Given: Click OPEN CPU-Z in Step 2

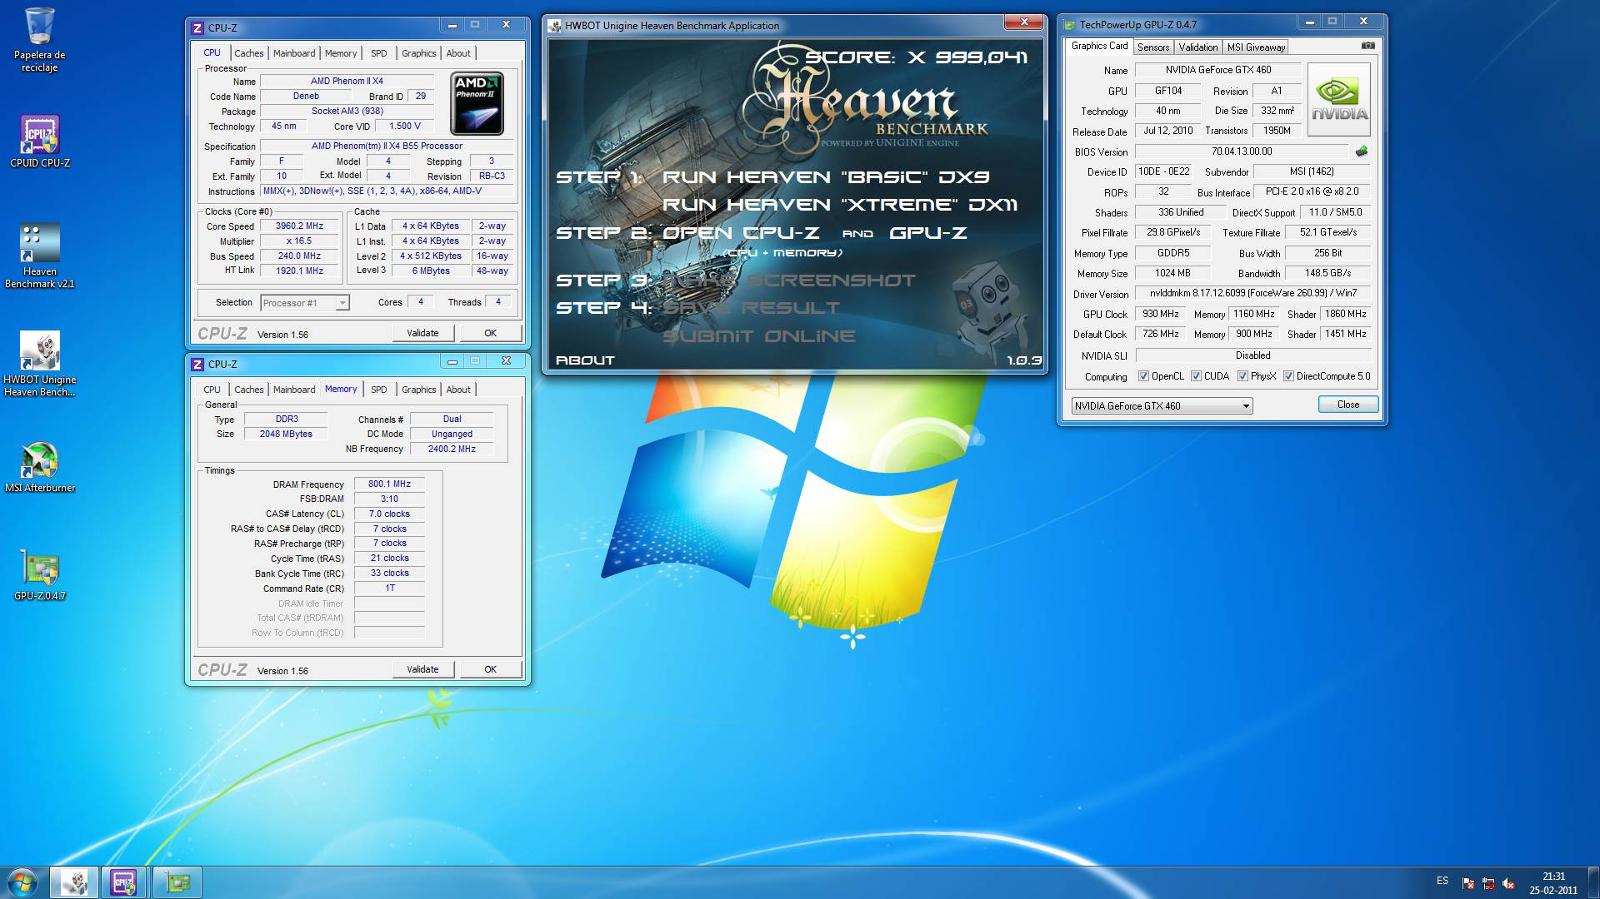Looking at the screenshot, I should (x=740, y=233).
